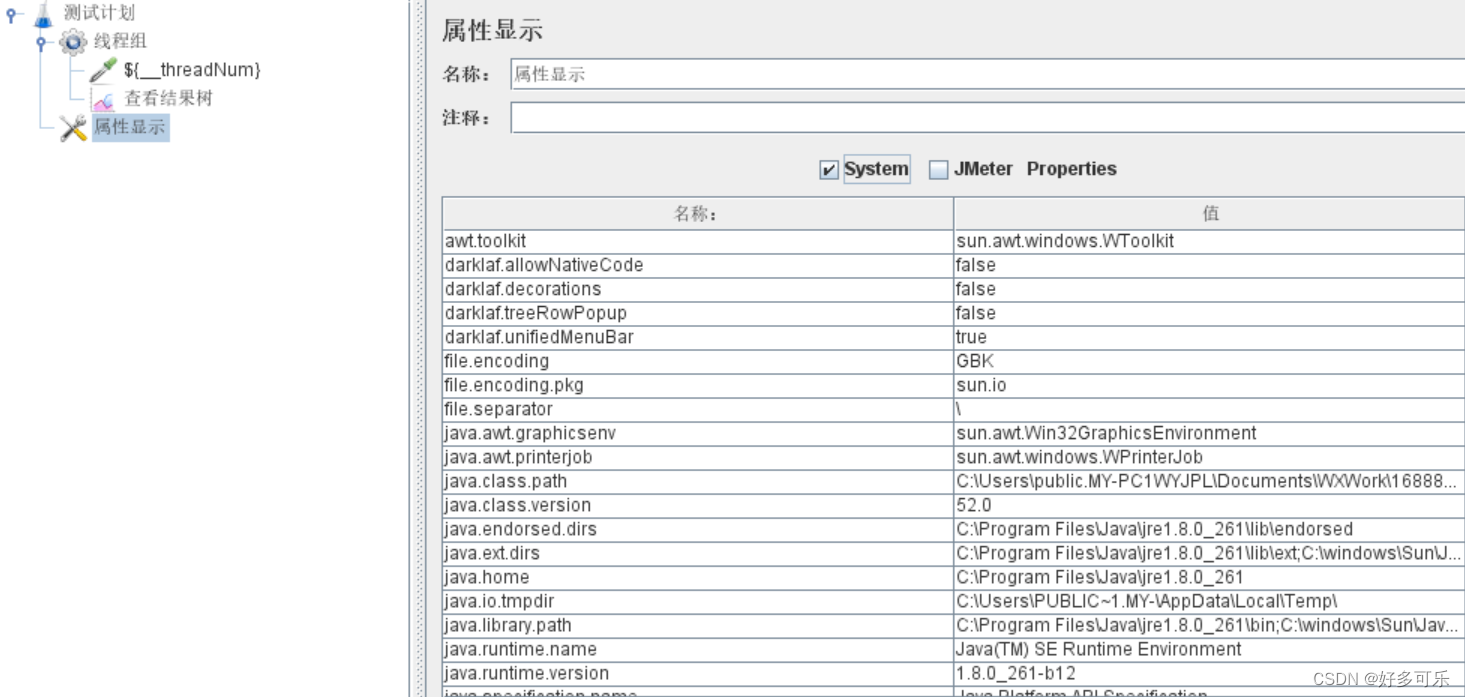Image resolution: width=1465 pixels, height=697 pixels.
Task: Select the file.encoding property name
Action: tap(697, 361)
